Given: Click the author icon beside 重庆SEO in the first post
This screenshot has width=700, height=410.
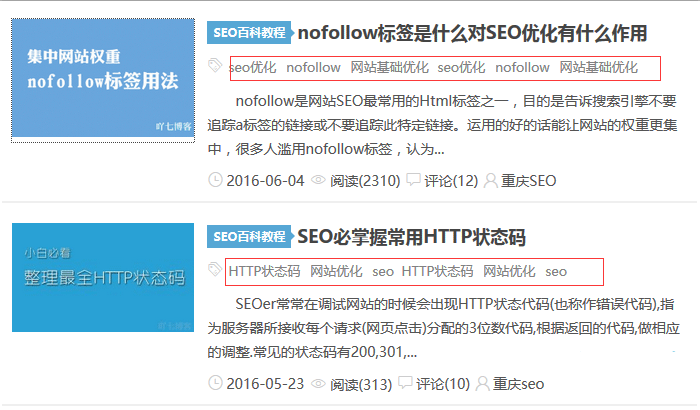Looking at the screenshot, I should 490,181.
